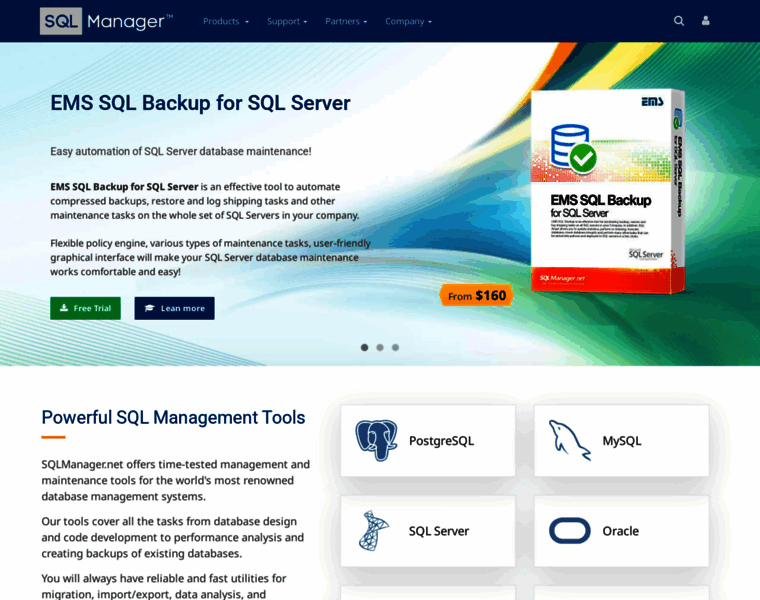Open the Company dropdown menu
The height and width of the screenshot is (600, 760).
point(409,21)
